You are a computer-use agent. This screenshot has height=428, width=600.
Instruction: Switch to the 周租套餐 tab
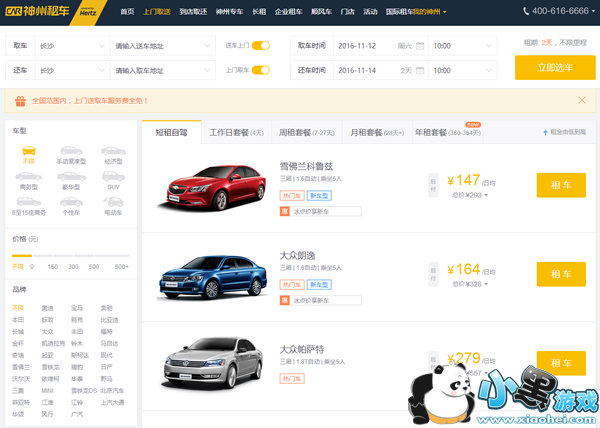[x=307, y=133]
